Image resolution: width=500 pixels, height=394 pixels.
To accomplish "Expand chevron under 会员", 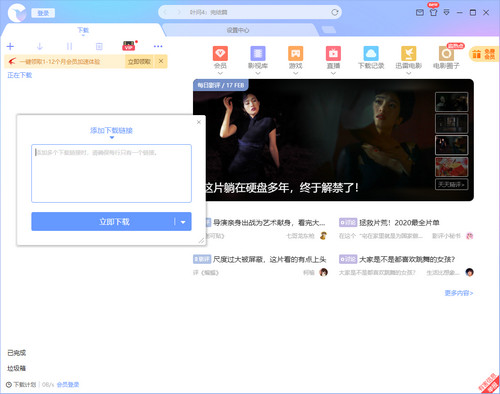I will [220, 73].
